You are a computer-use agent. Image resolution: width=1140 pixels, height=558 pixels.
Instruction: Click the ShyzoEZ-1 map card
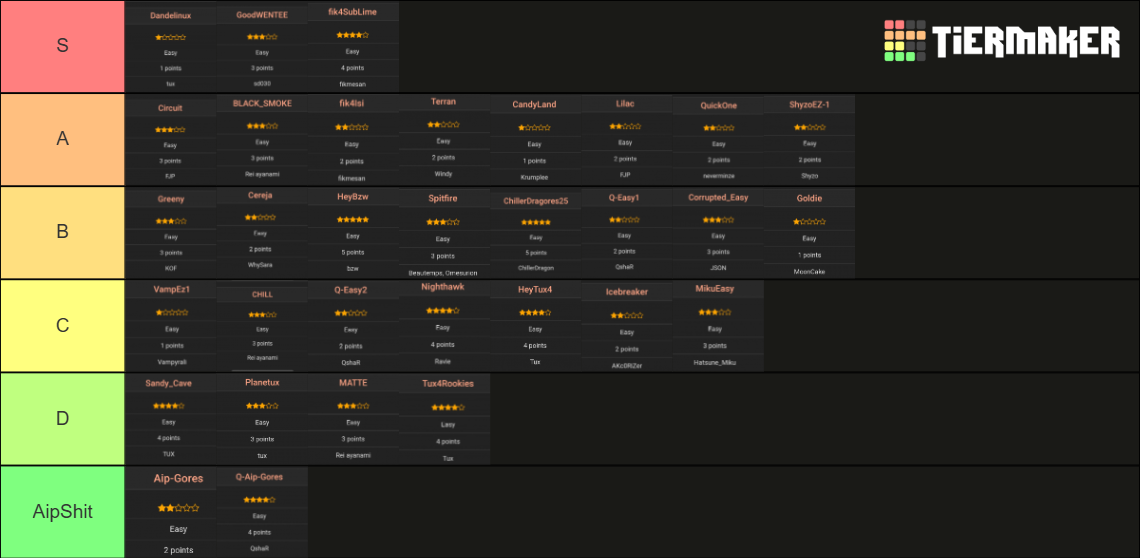[x=809, y=140]
